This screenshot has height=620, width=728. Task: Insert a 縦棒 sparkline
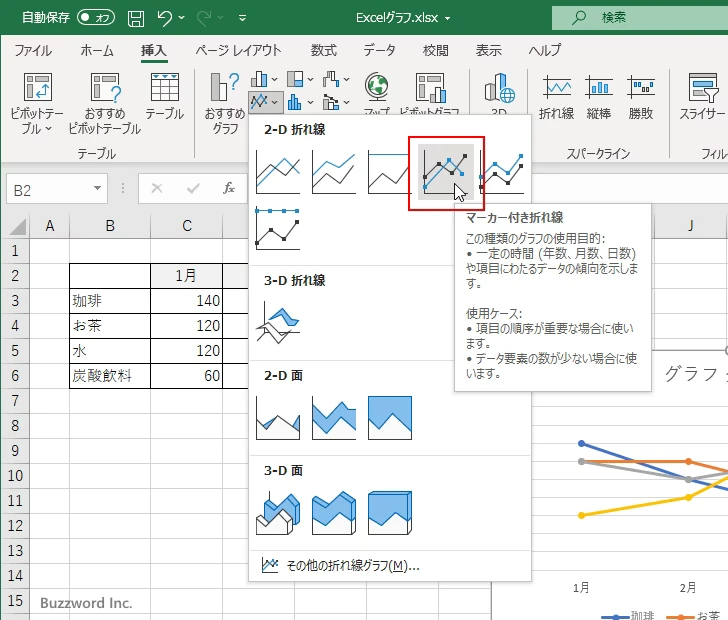(598, 98)
